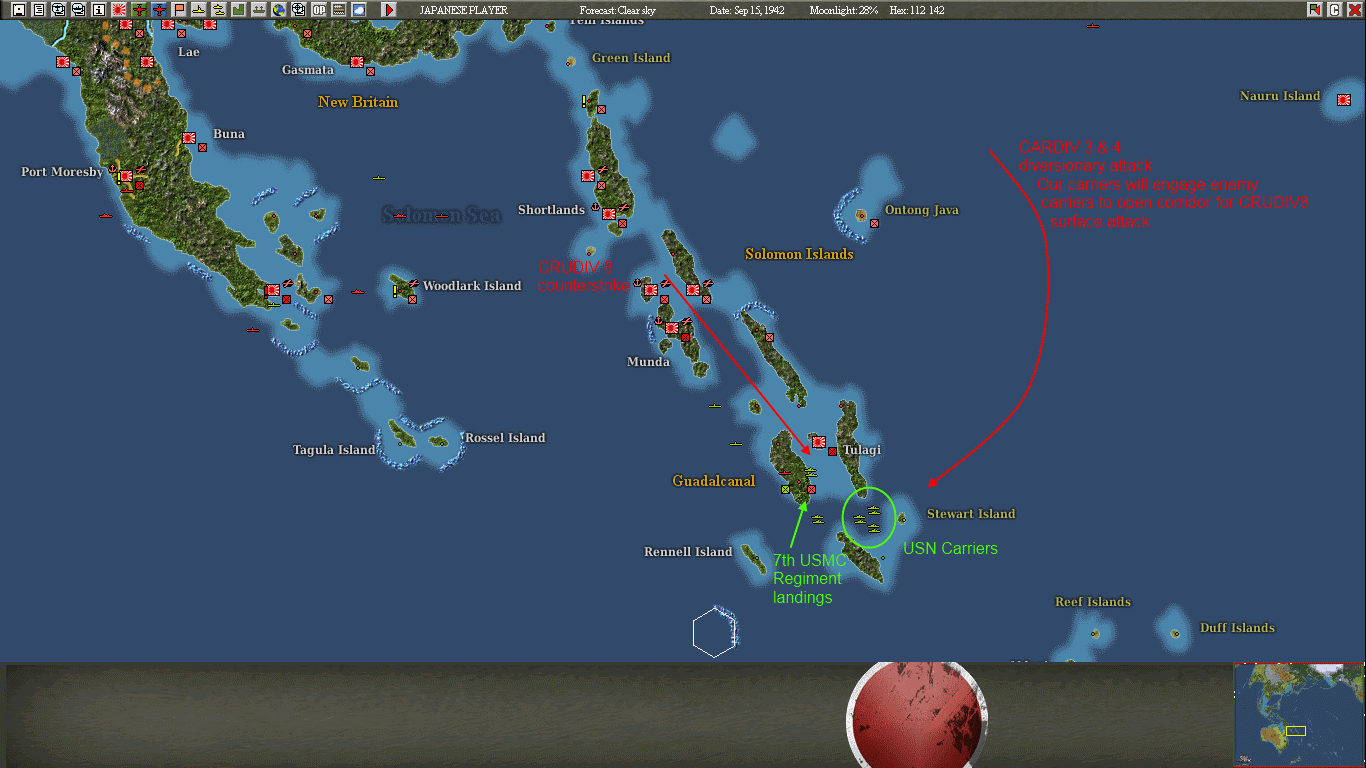Select the red plane on blue background icon

coord(159,10)
